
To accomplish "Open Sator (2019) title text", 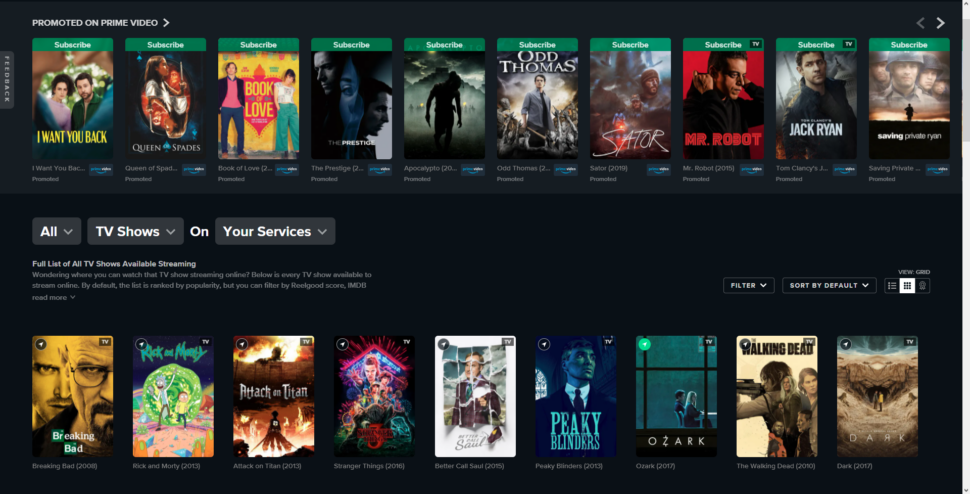I will pyautogui.click(x=609, y=168).
